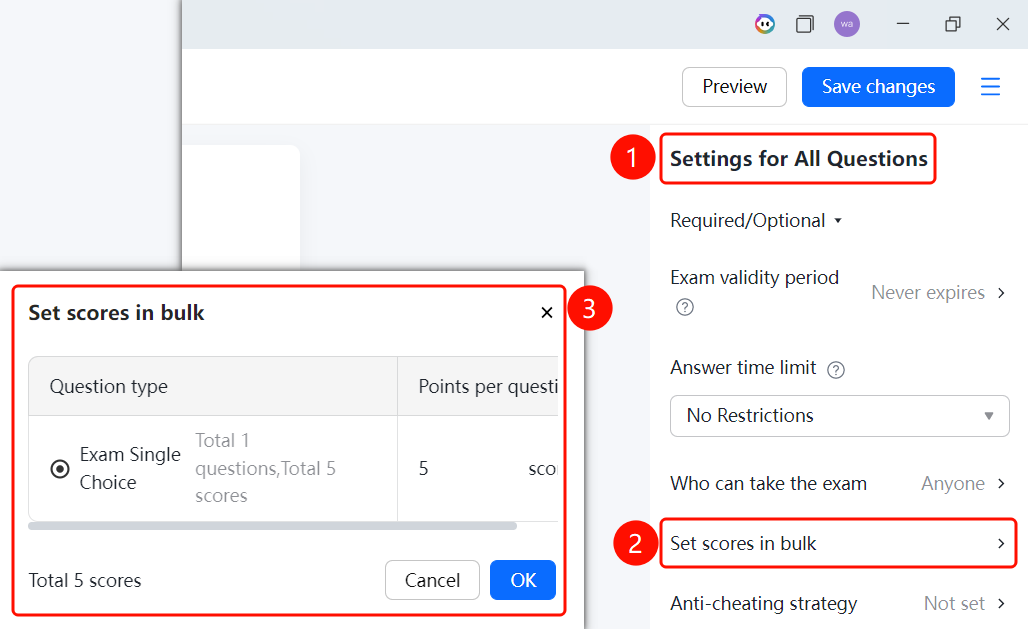Click help icon beside Answer time limit

coord(835,370)
